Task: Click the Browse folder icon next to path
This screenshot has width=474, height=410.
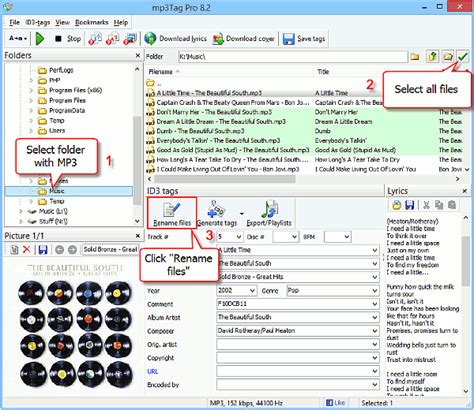Action: coord(415,57)
